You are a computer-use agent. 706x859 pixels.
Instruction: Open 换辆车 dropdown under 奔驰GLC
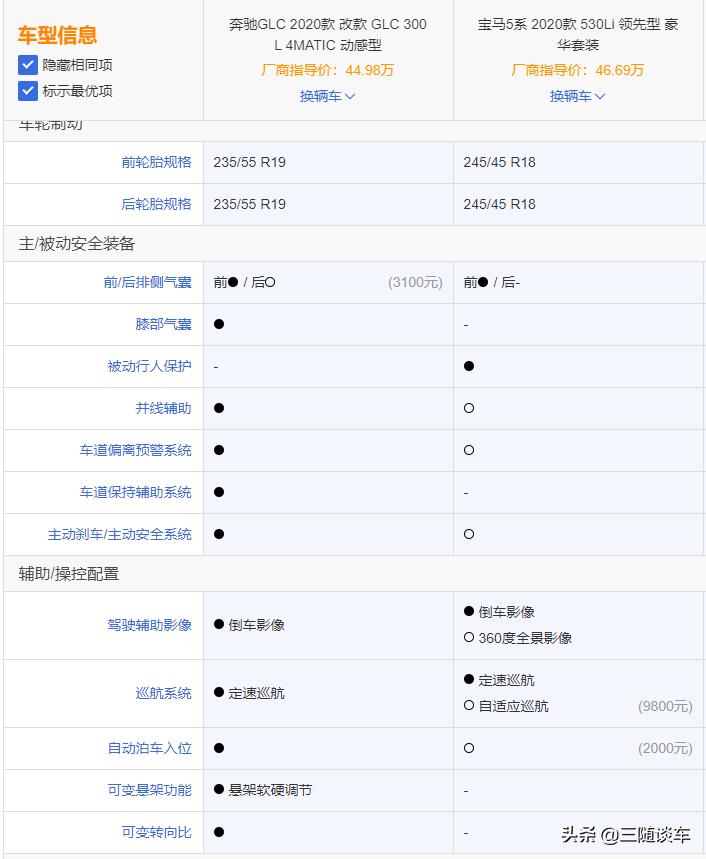328,96
